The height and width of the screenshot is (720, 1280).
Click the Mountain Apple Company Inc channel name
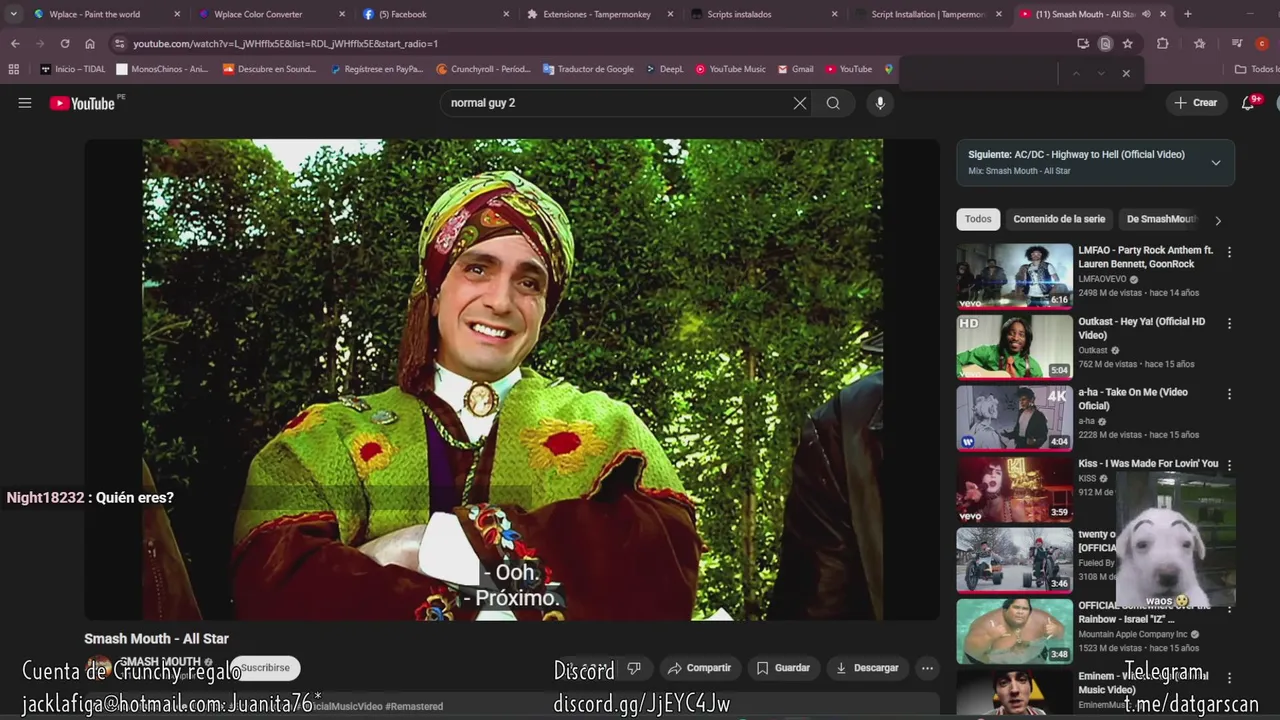coord(1132,634)
